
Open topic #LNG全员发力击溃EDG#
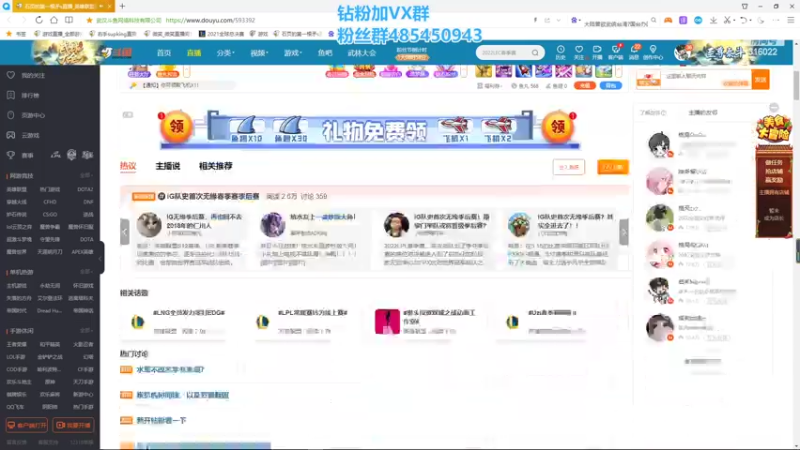coord(189,312)
